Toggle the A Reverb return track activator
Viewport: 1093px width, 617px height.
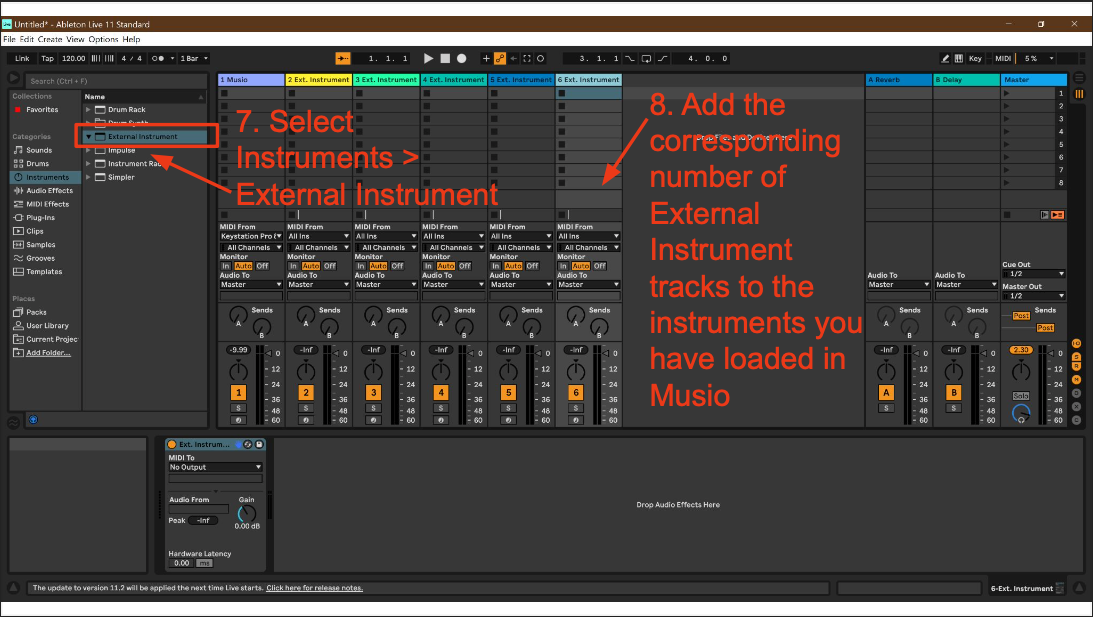(x=886, y=393)
